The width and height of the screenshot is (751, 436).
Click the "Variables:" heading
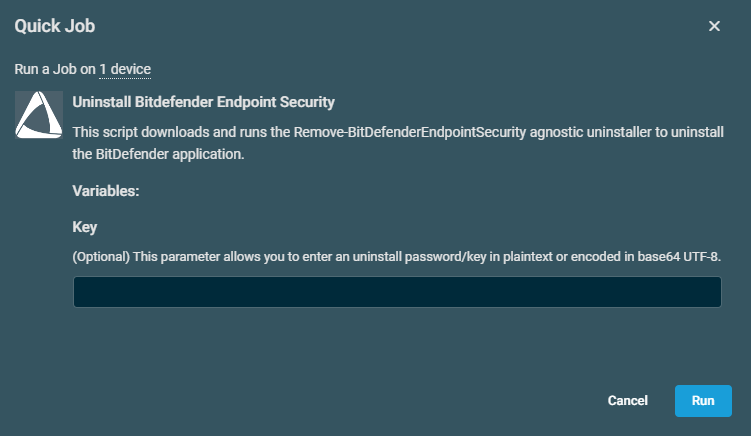pos(106,191)
